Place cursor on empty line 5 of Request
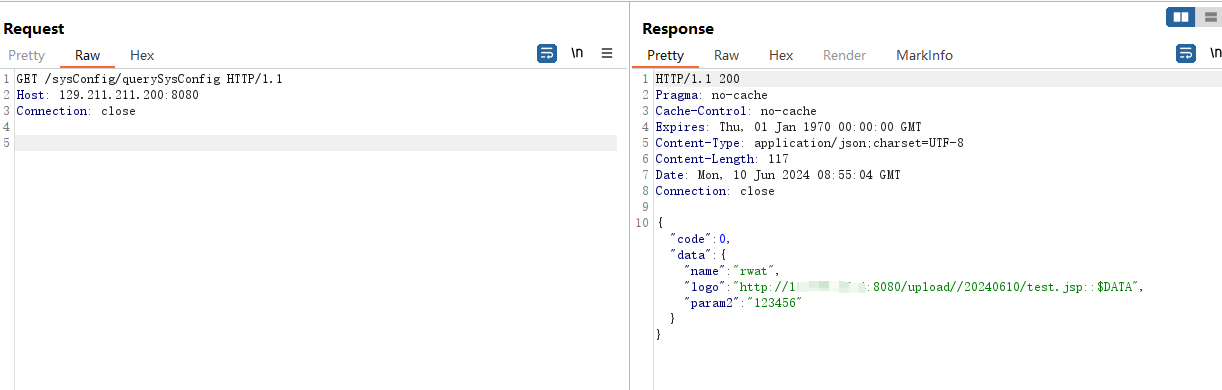 point(316,143)
